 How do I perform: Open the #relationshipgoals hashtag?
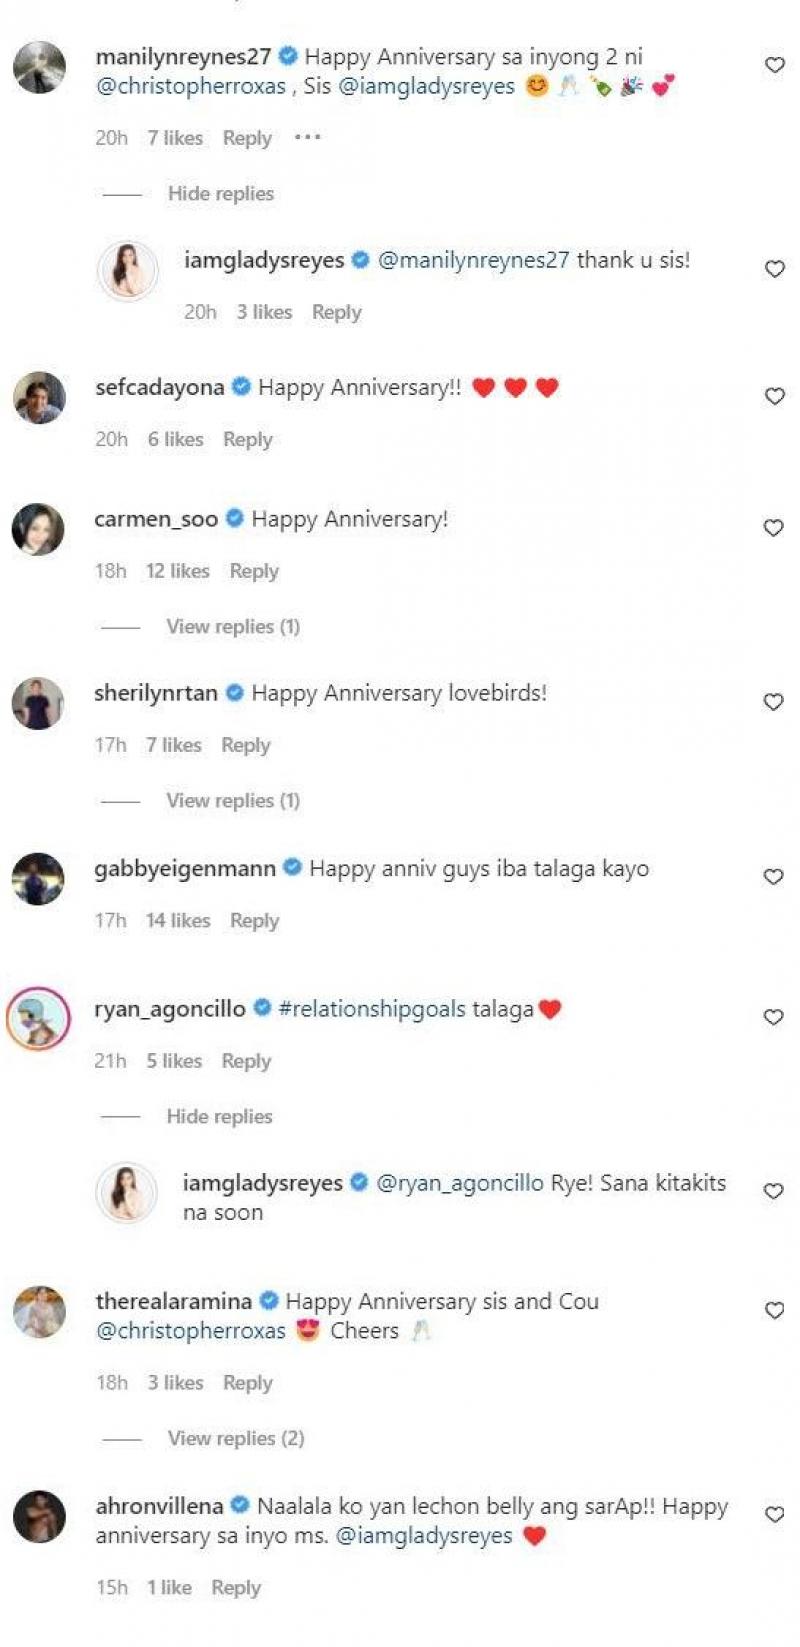coord(372,1010)
